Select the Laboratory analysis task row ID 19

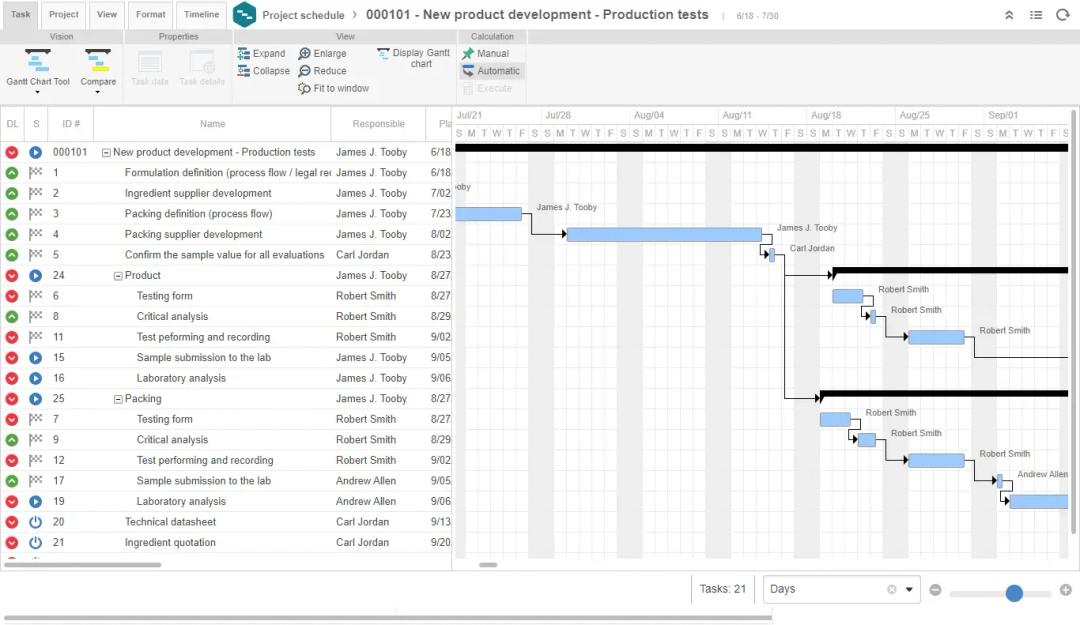pos(181,502)
